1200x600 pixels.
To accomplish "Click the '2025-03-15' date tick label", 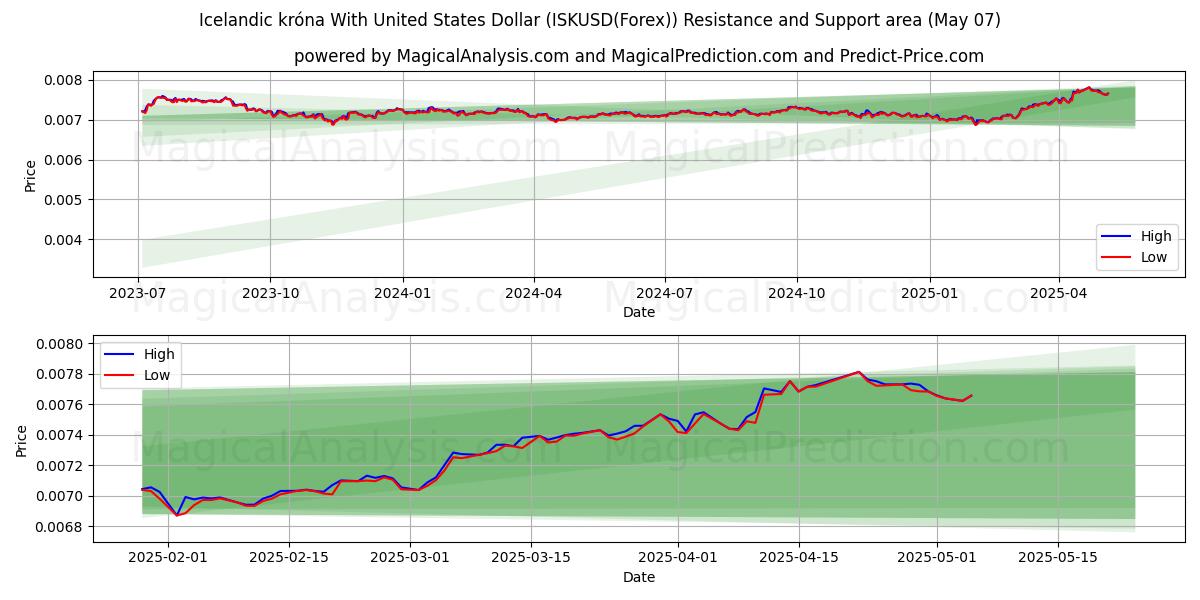I will [531, 559].
